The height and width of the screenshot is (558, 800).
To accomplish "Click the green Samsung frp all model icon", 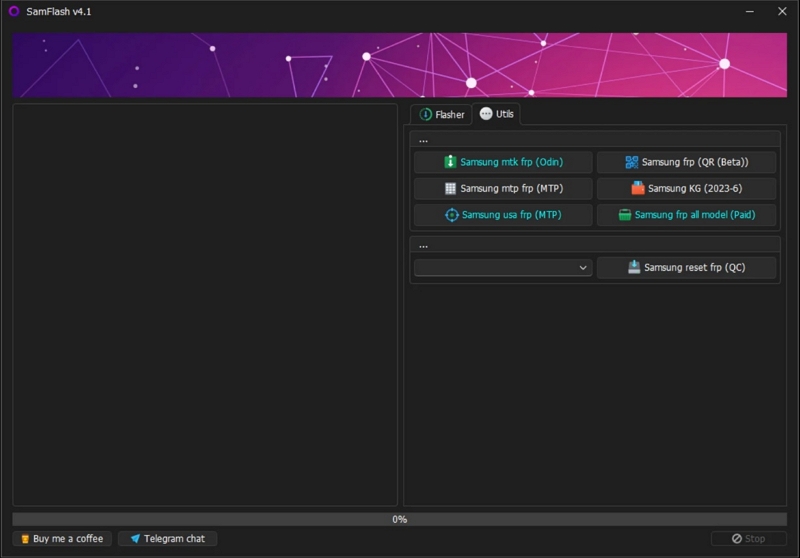I will tap(624, 215).
